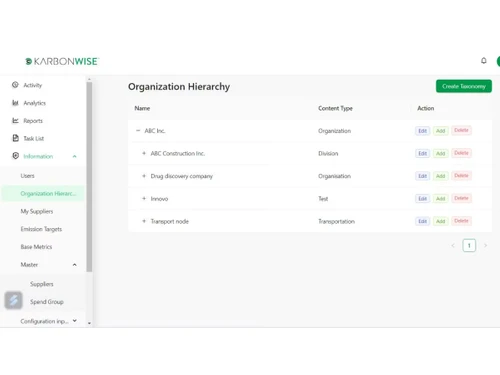Select Users in the sidebar
Viewport: 500px width, 375px height.
(x=27, y=176)
